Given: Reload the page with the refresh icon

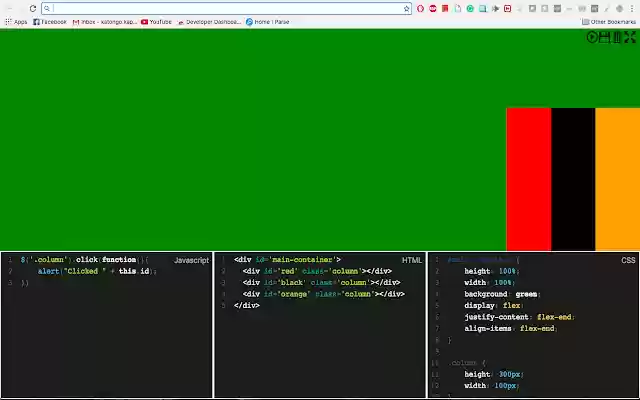Looking at the screenshot, I should pos(33,8).
